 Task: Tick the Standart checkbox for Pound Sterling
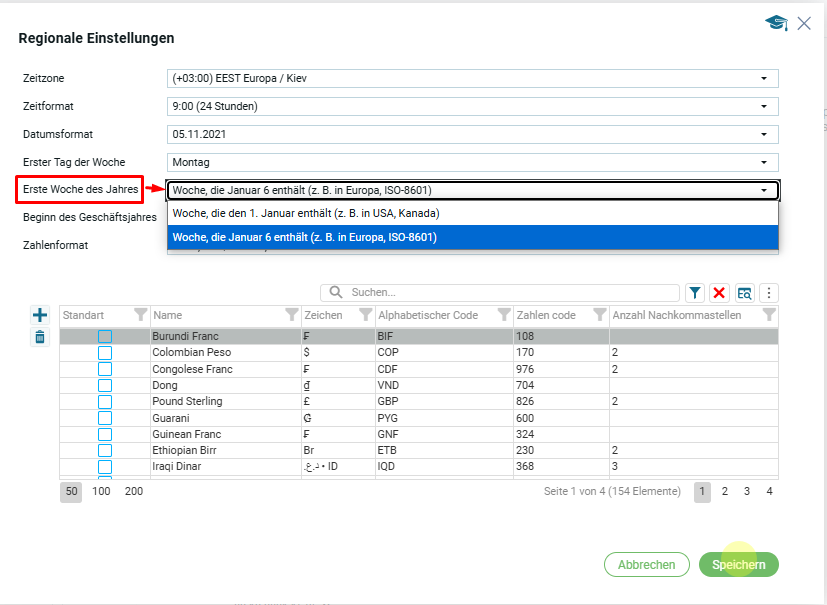[x=105, y=402]
